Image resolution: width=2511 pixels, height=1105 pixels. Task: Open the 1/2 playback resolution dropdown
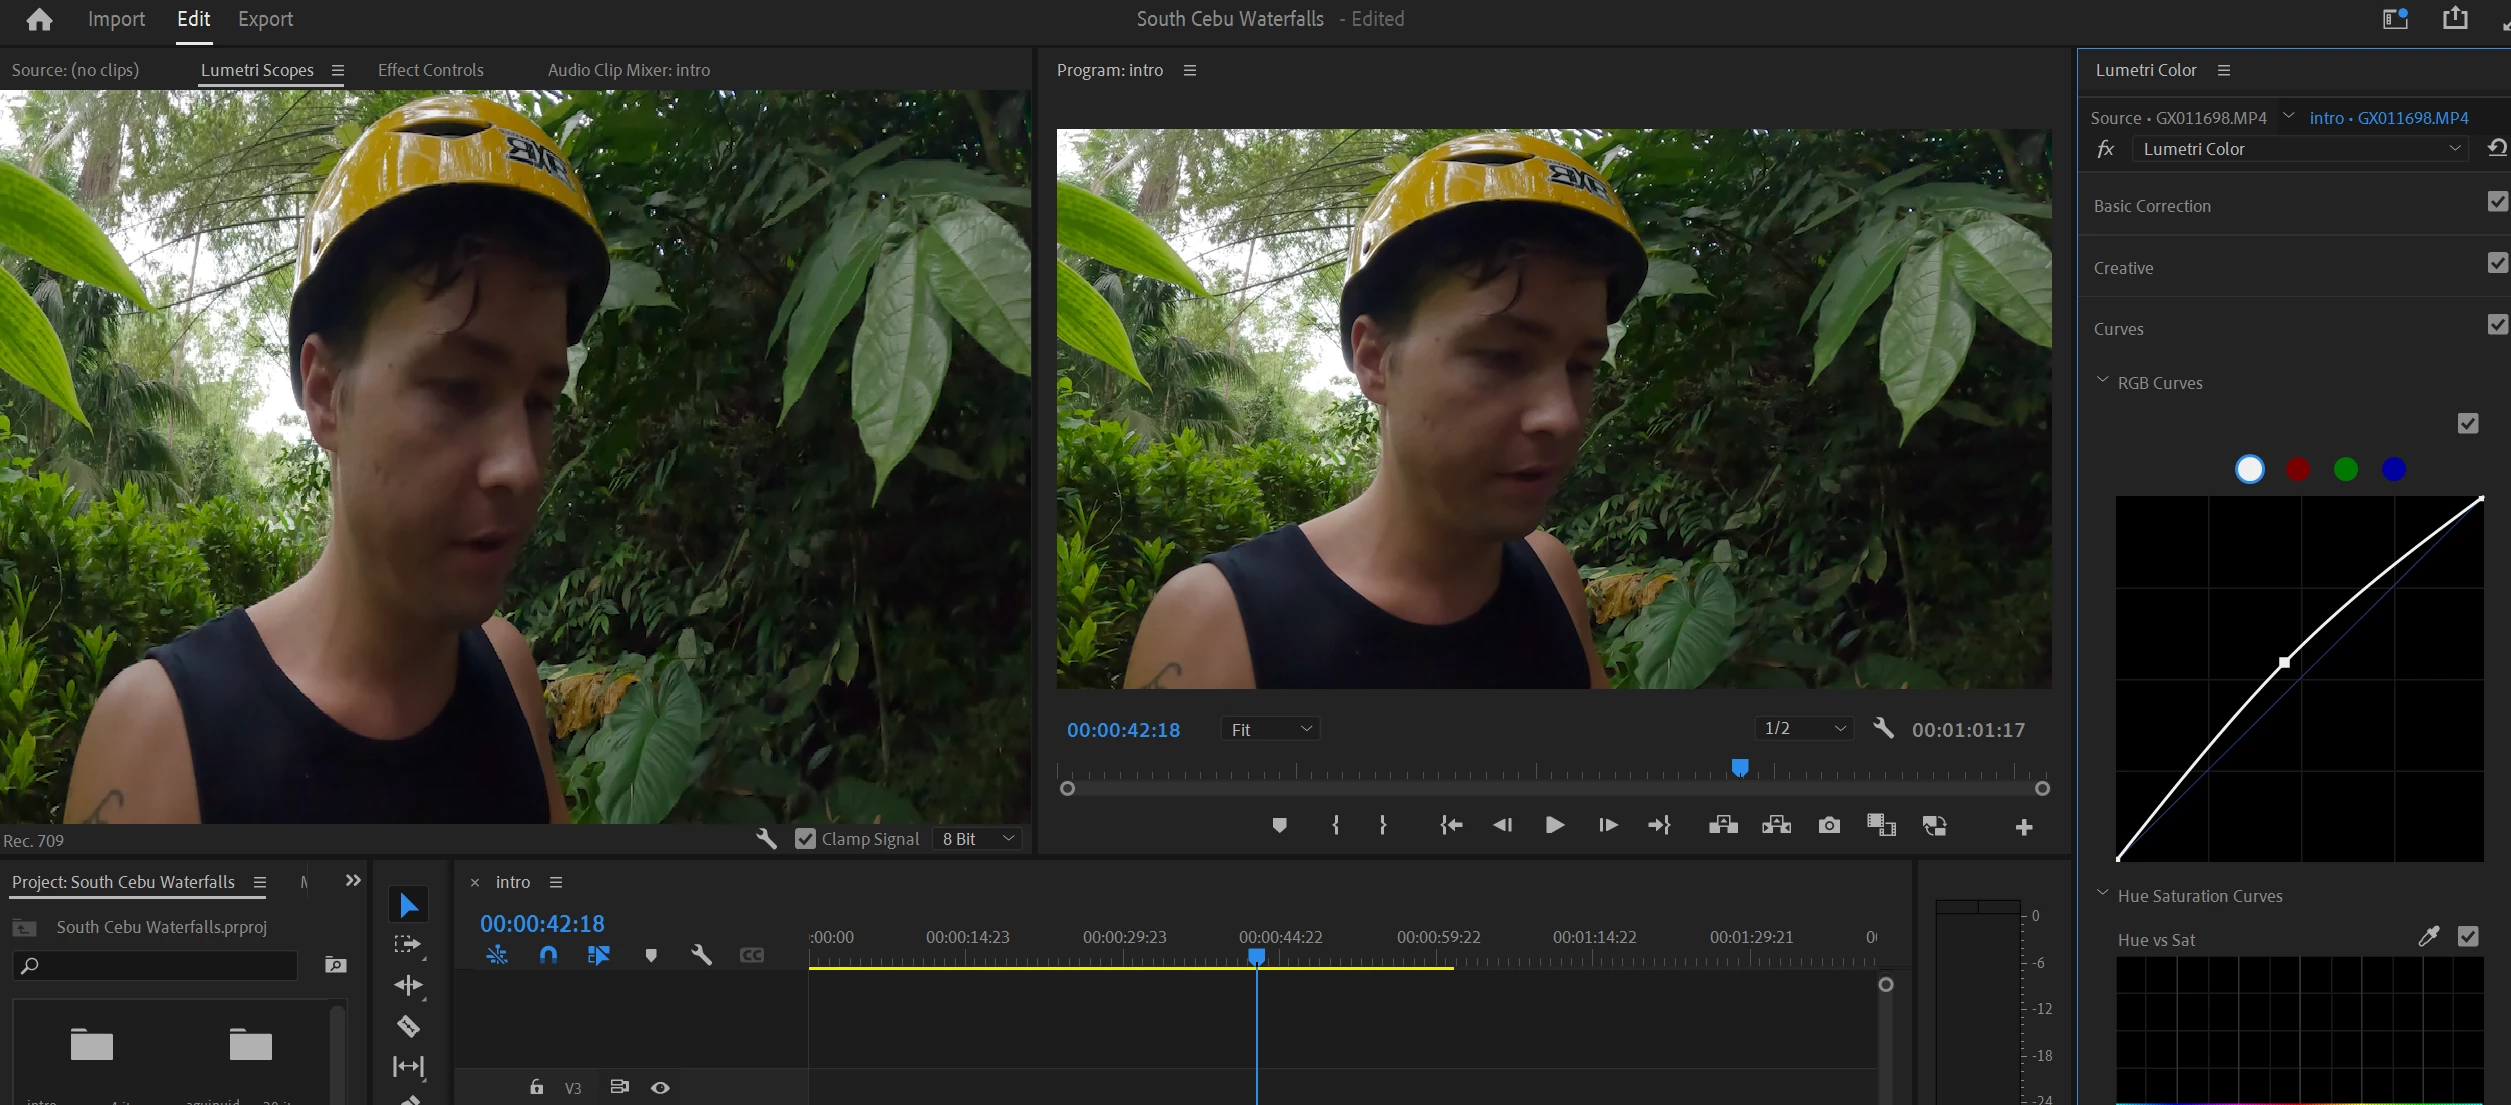click(x=1804, y=728)
